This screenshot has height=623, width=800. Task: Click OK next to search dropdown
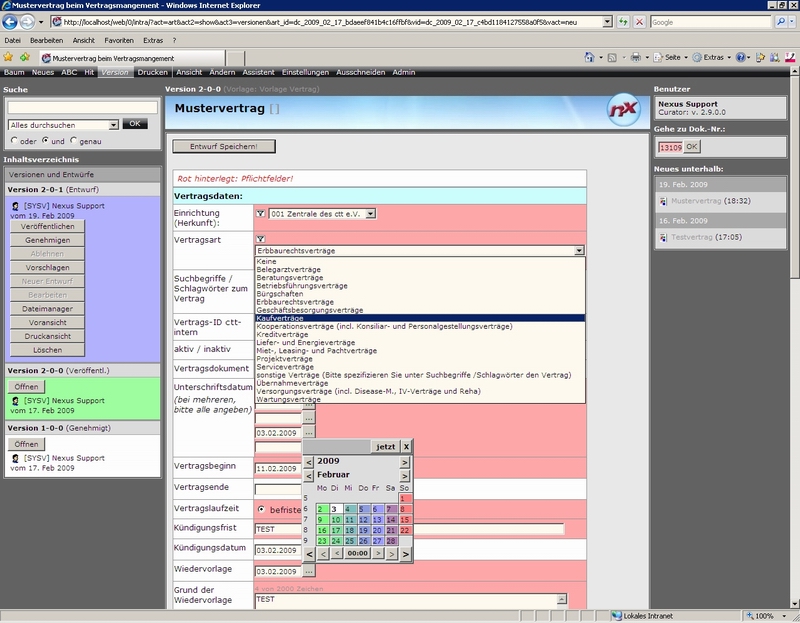tap(135, 124)
